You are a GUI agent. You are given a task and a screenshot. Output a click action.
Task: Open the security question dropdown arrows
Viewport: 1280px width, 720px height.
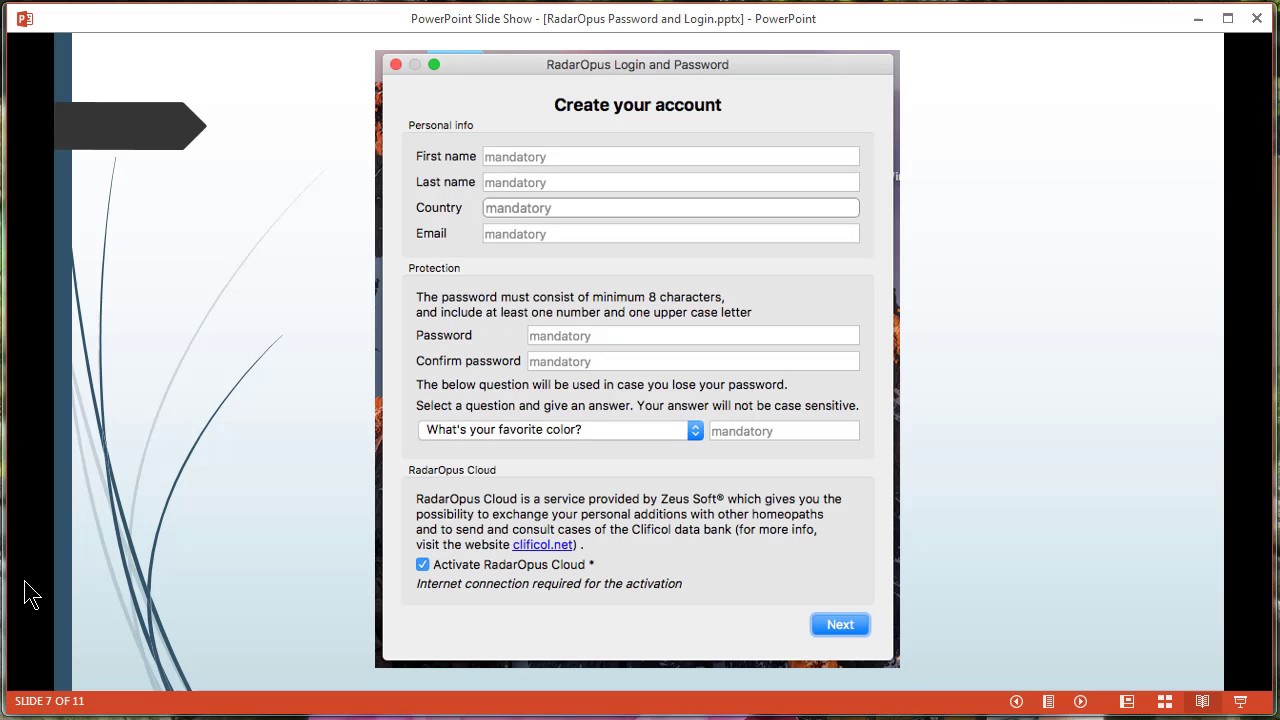695,430
